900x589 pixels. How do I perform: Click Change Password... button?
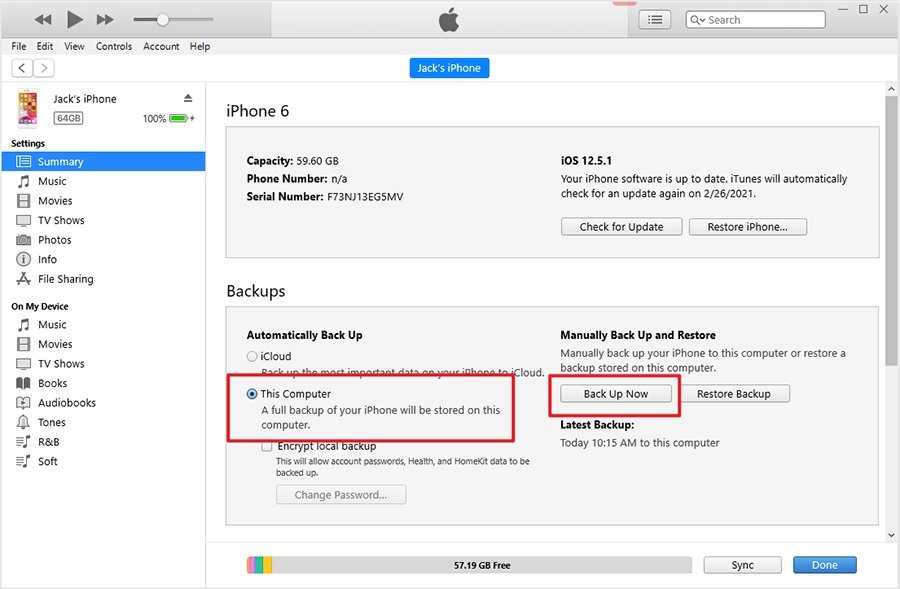pyautogui.click(x=341, y=495)
